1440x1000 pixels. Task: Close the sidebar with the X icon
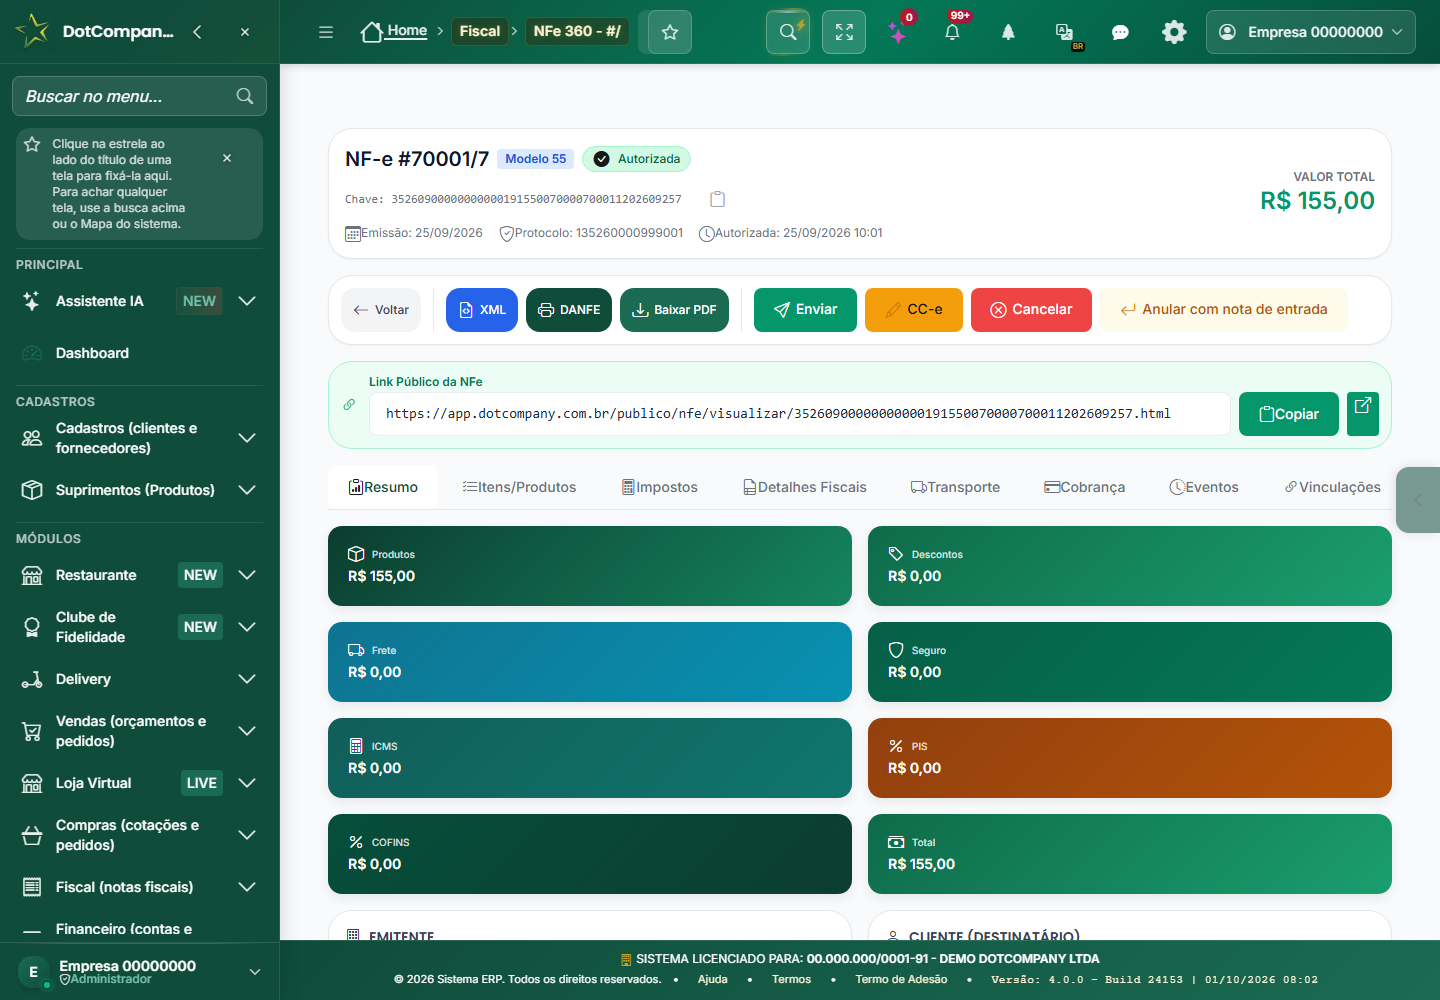245,32
